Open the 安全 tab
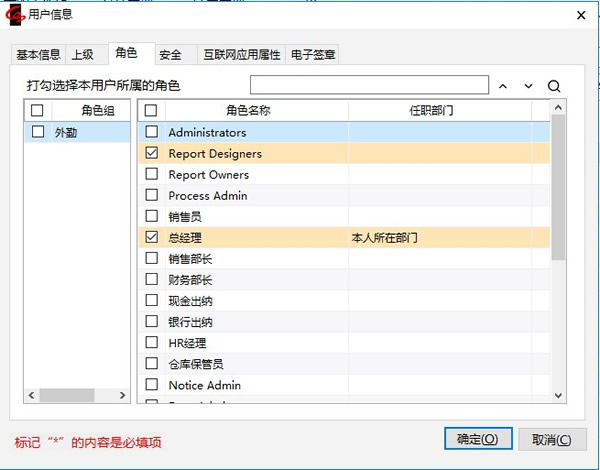Screen dimensions: 600x470 (x=171, y=54)
